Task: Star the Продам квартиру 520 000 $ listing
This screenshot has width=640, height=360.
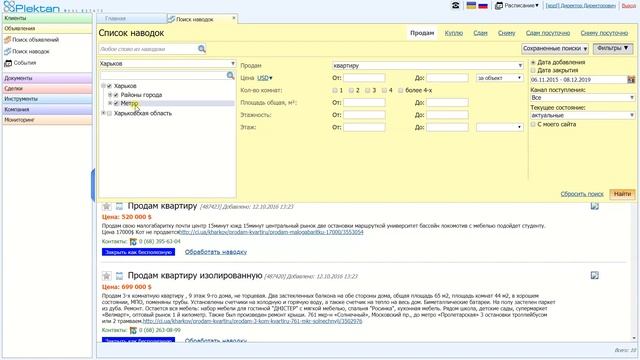Action: point(107,207)
